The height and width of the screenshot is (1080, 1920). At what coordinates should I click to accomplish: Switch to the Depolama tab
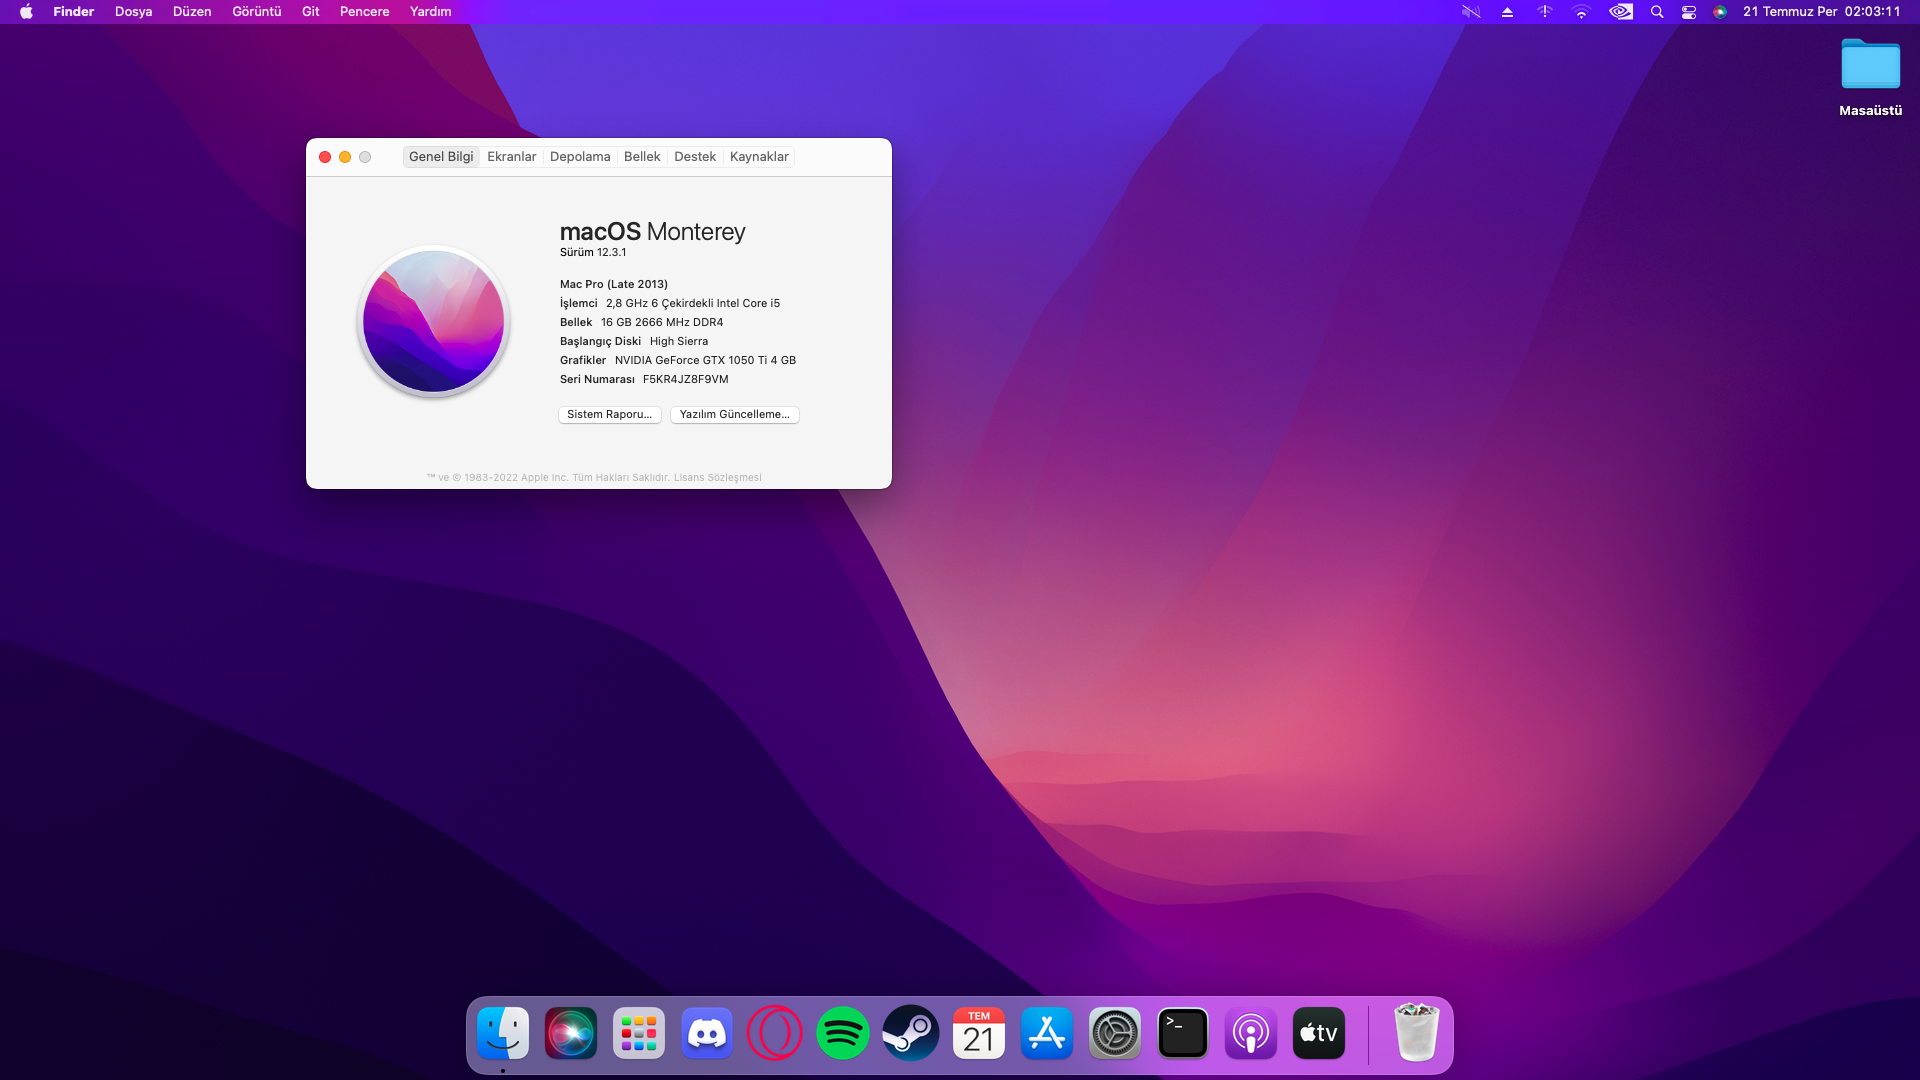tap(580, 157)
